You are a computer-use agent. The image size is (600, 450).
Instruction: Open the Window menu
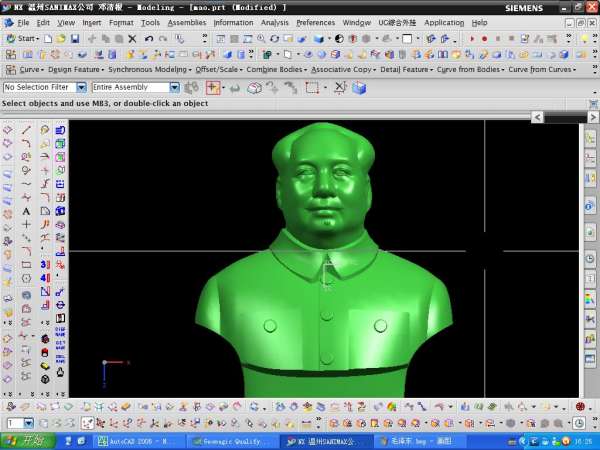point(357,23)
